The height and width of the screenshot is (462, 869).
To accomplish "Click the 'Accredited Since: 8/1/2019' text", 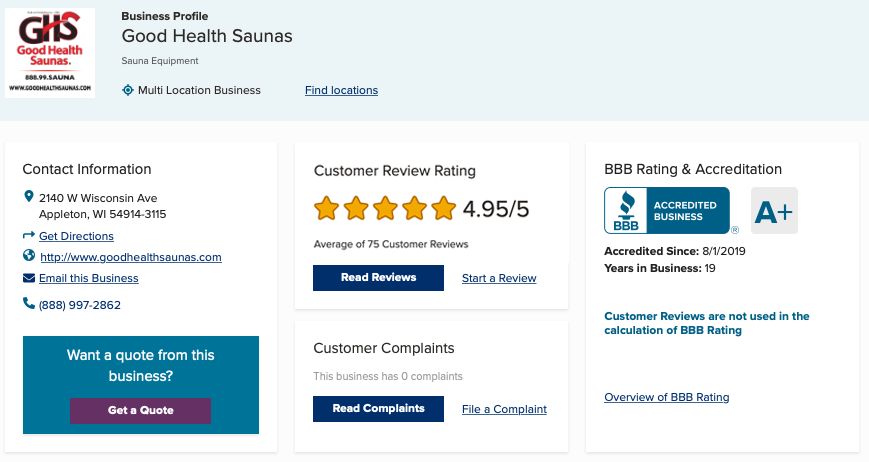I will (674, 251).
